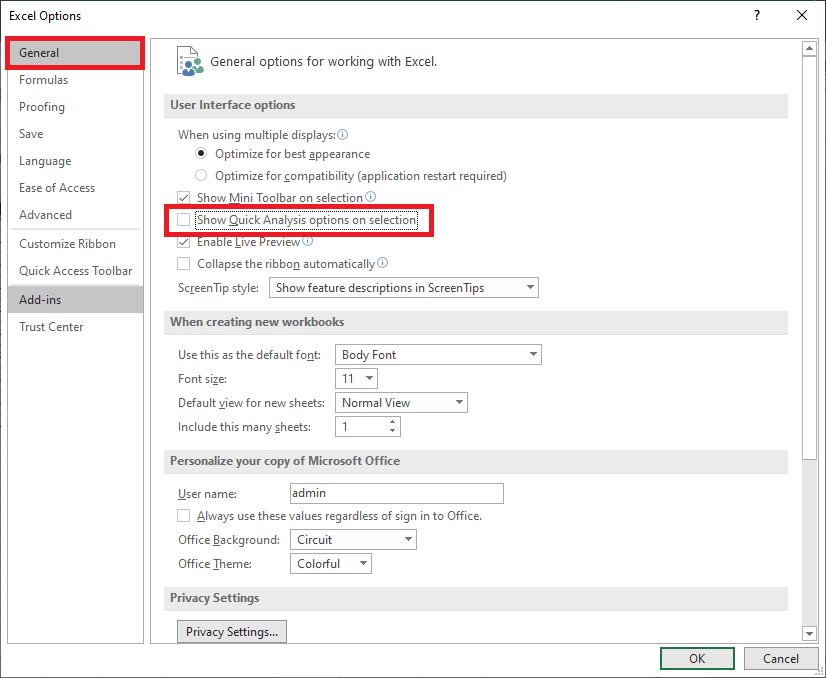Click the scrollbar up arrow
This screenshot has width=826, height=678.
pyautogui.click(x=809, y=49)
